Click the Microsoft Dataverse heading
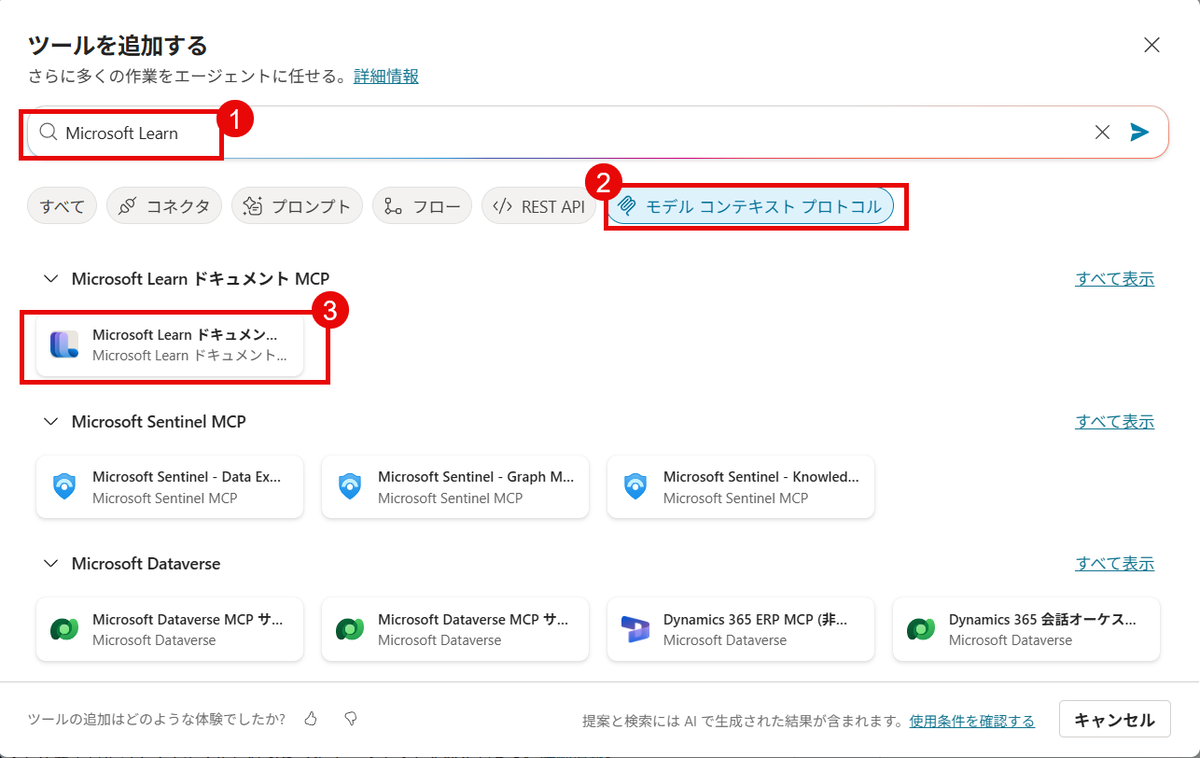Image resolution: width=1200 pixels, height=758 pixels. pos(146,564)
